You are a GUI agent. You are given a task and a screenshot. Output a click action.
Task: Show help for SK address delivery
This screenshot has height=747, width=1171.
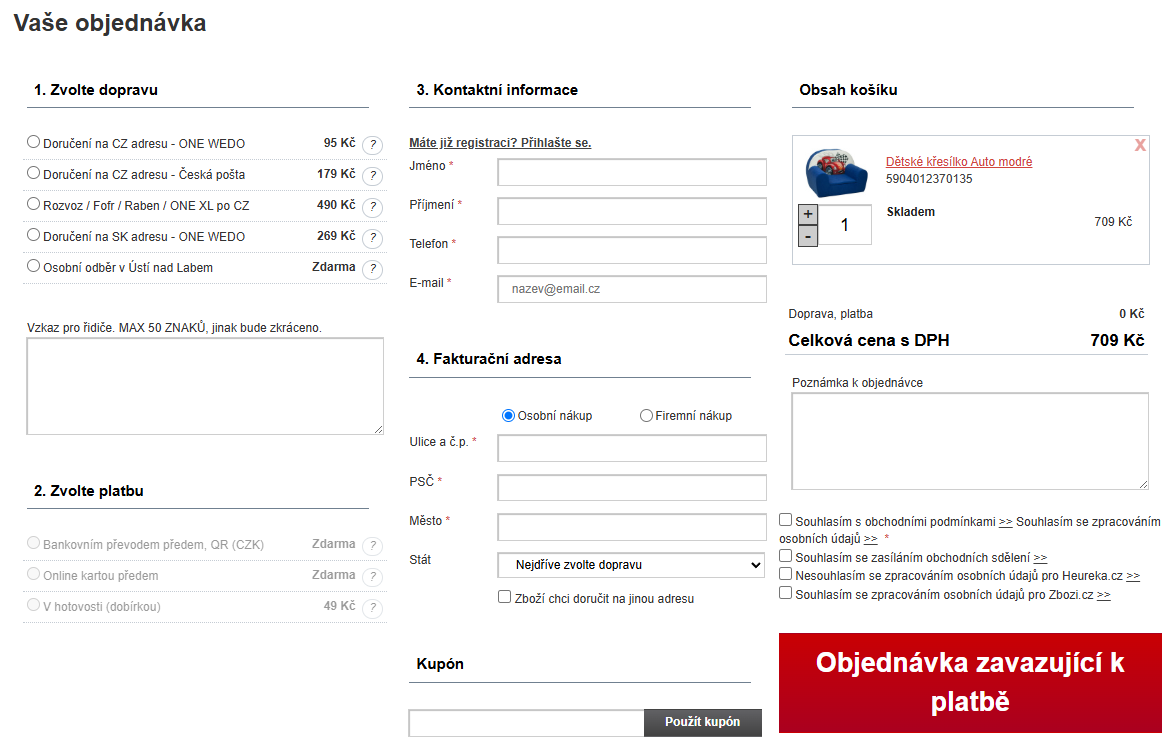click(x=372, y=238)
